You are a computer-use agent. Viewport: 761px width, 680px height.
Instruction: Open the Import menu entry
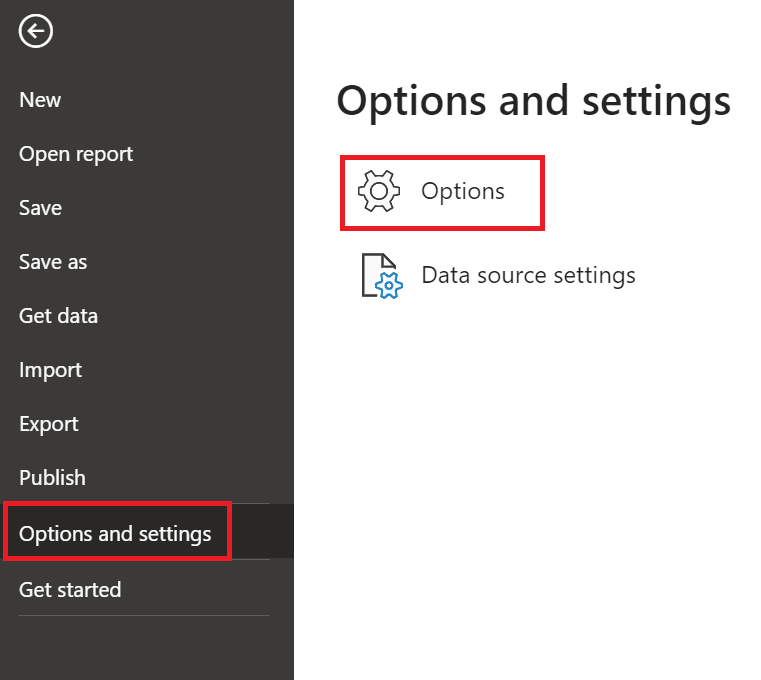pos(50,370)
